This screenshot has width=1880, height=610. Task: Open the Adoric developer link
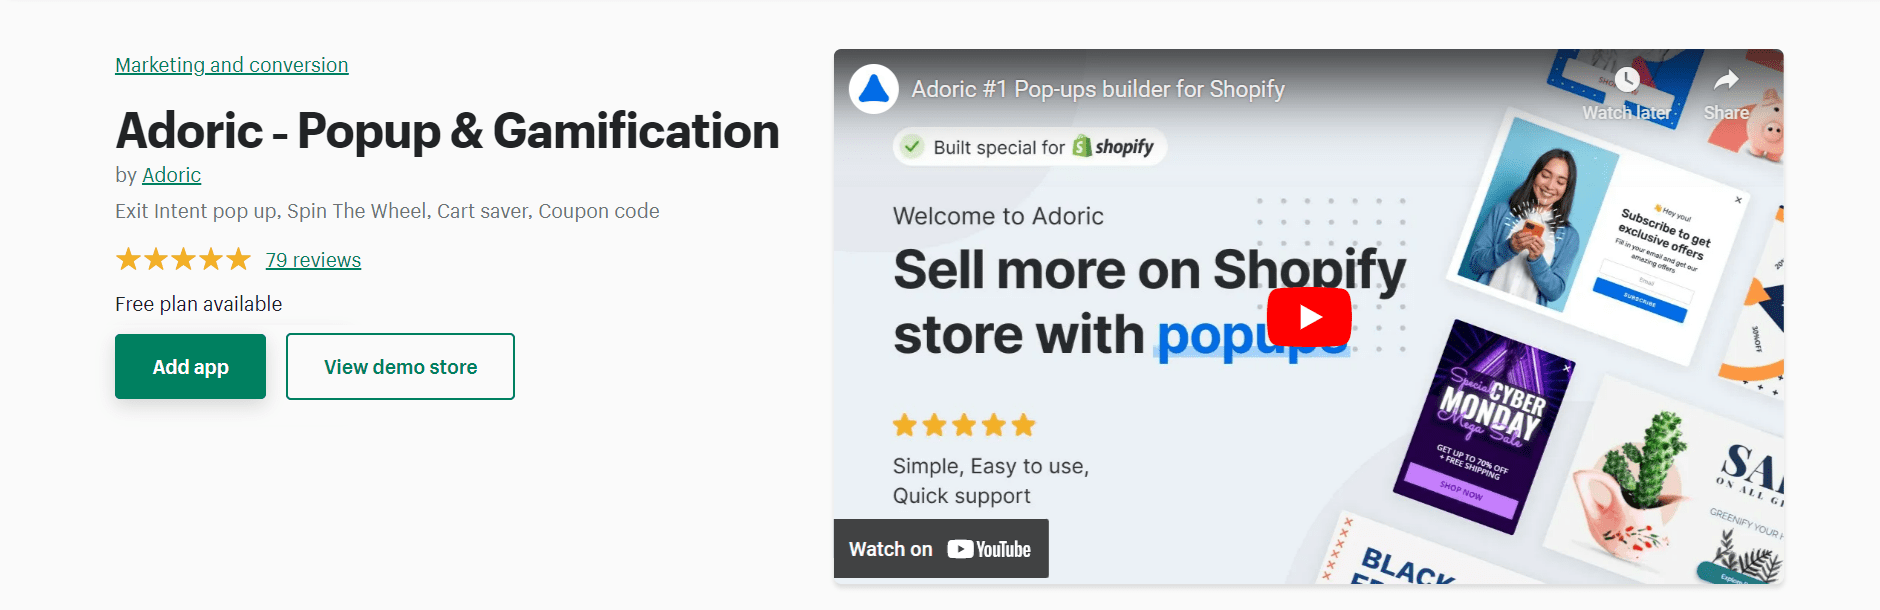[171, 175]
